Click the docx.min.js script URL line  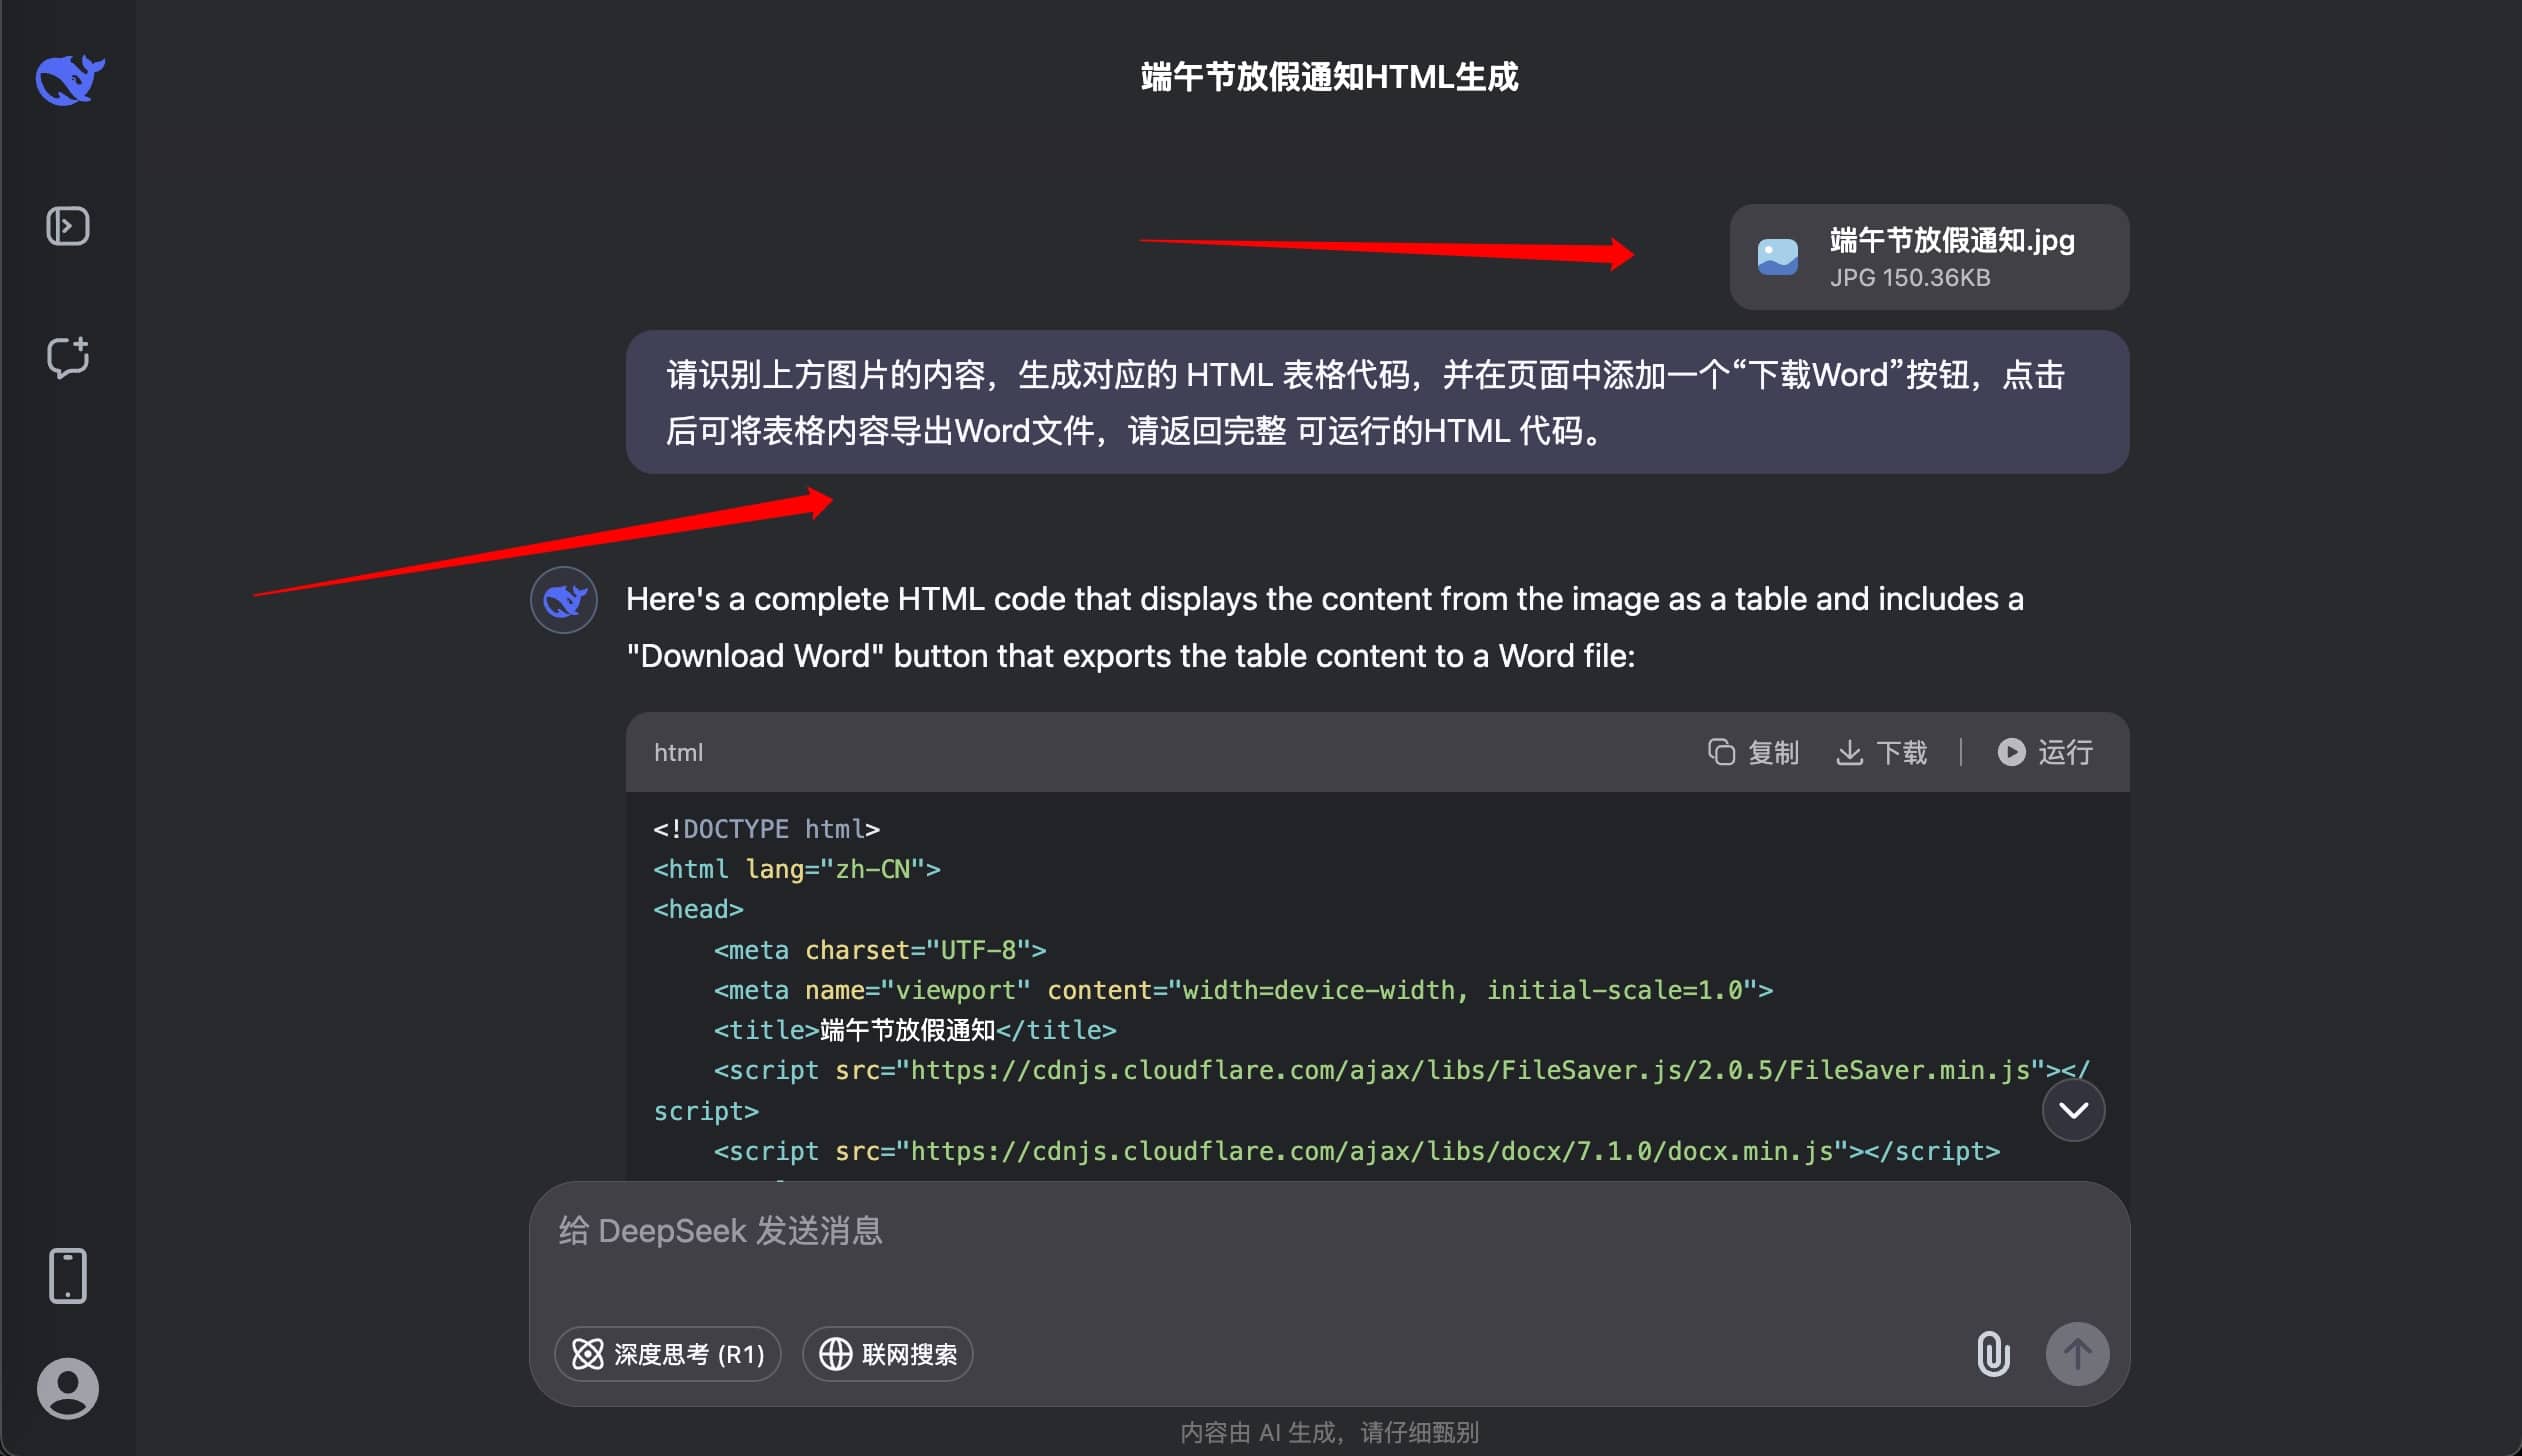1357,1151
